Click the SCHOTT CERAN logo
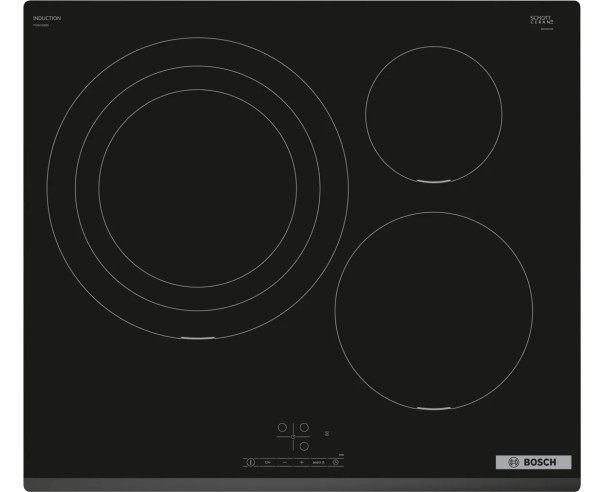 [542, 20]
